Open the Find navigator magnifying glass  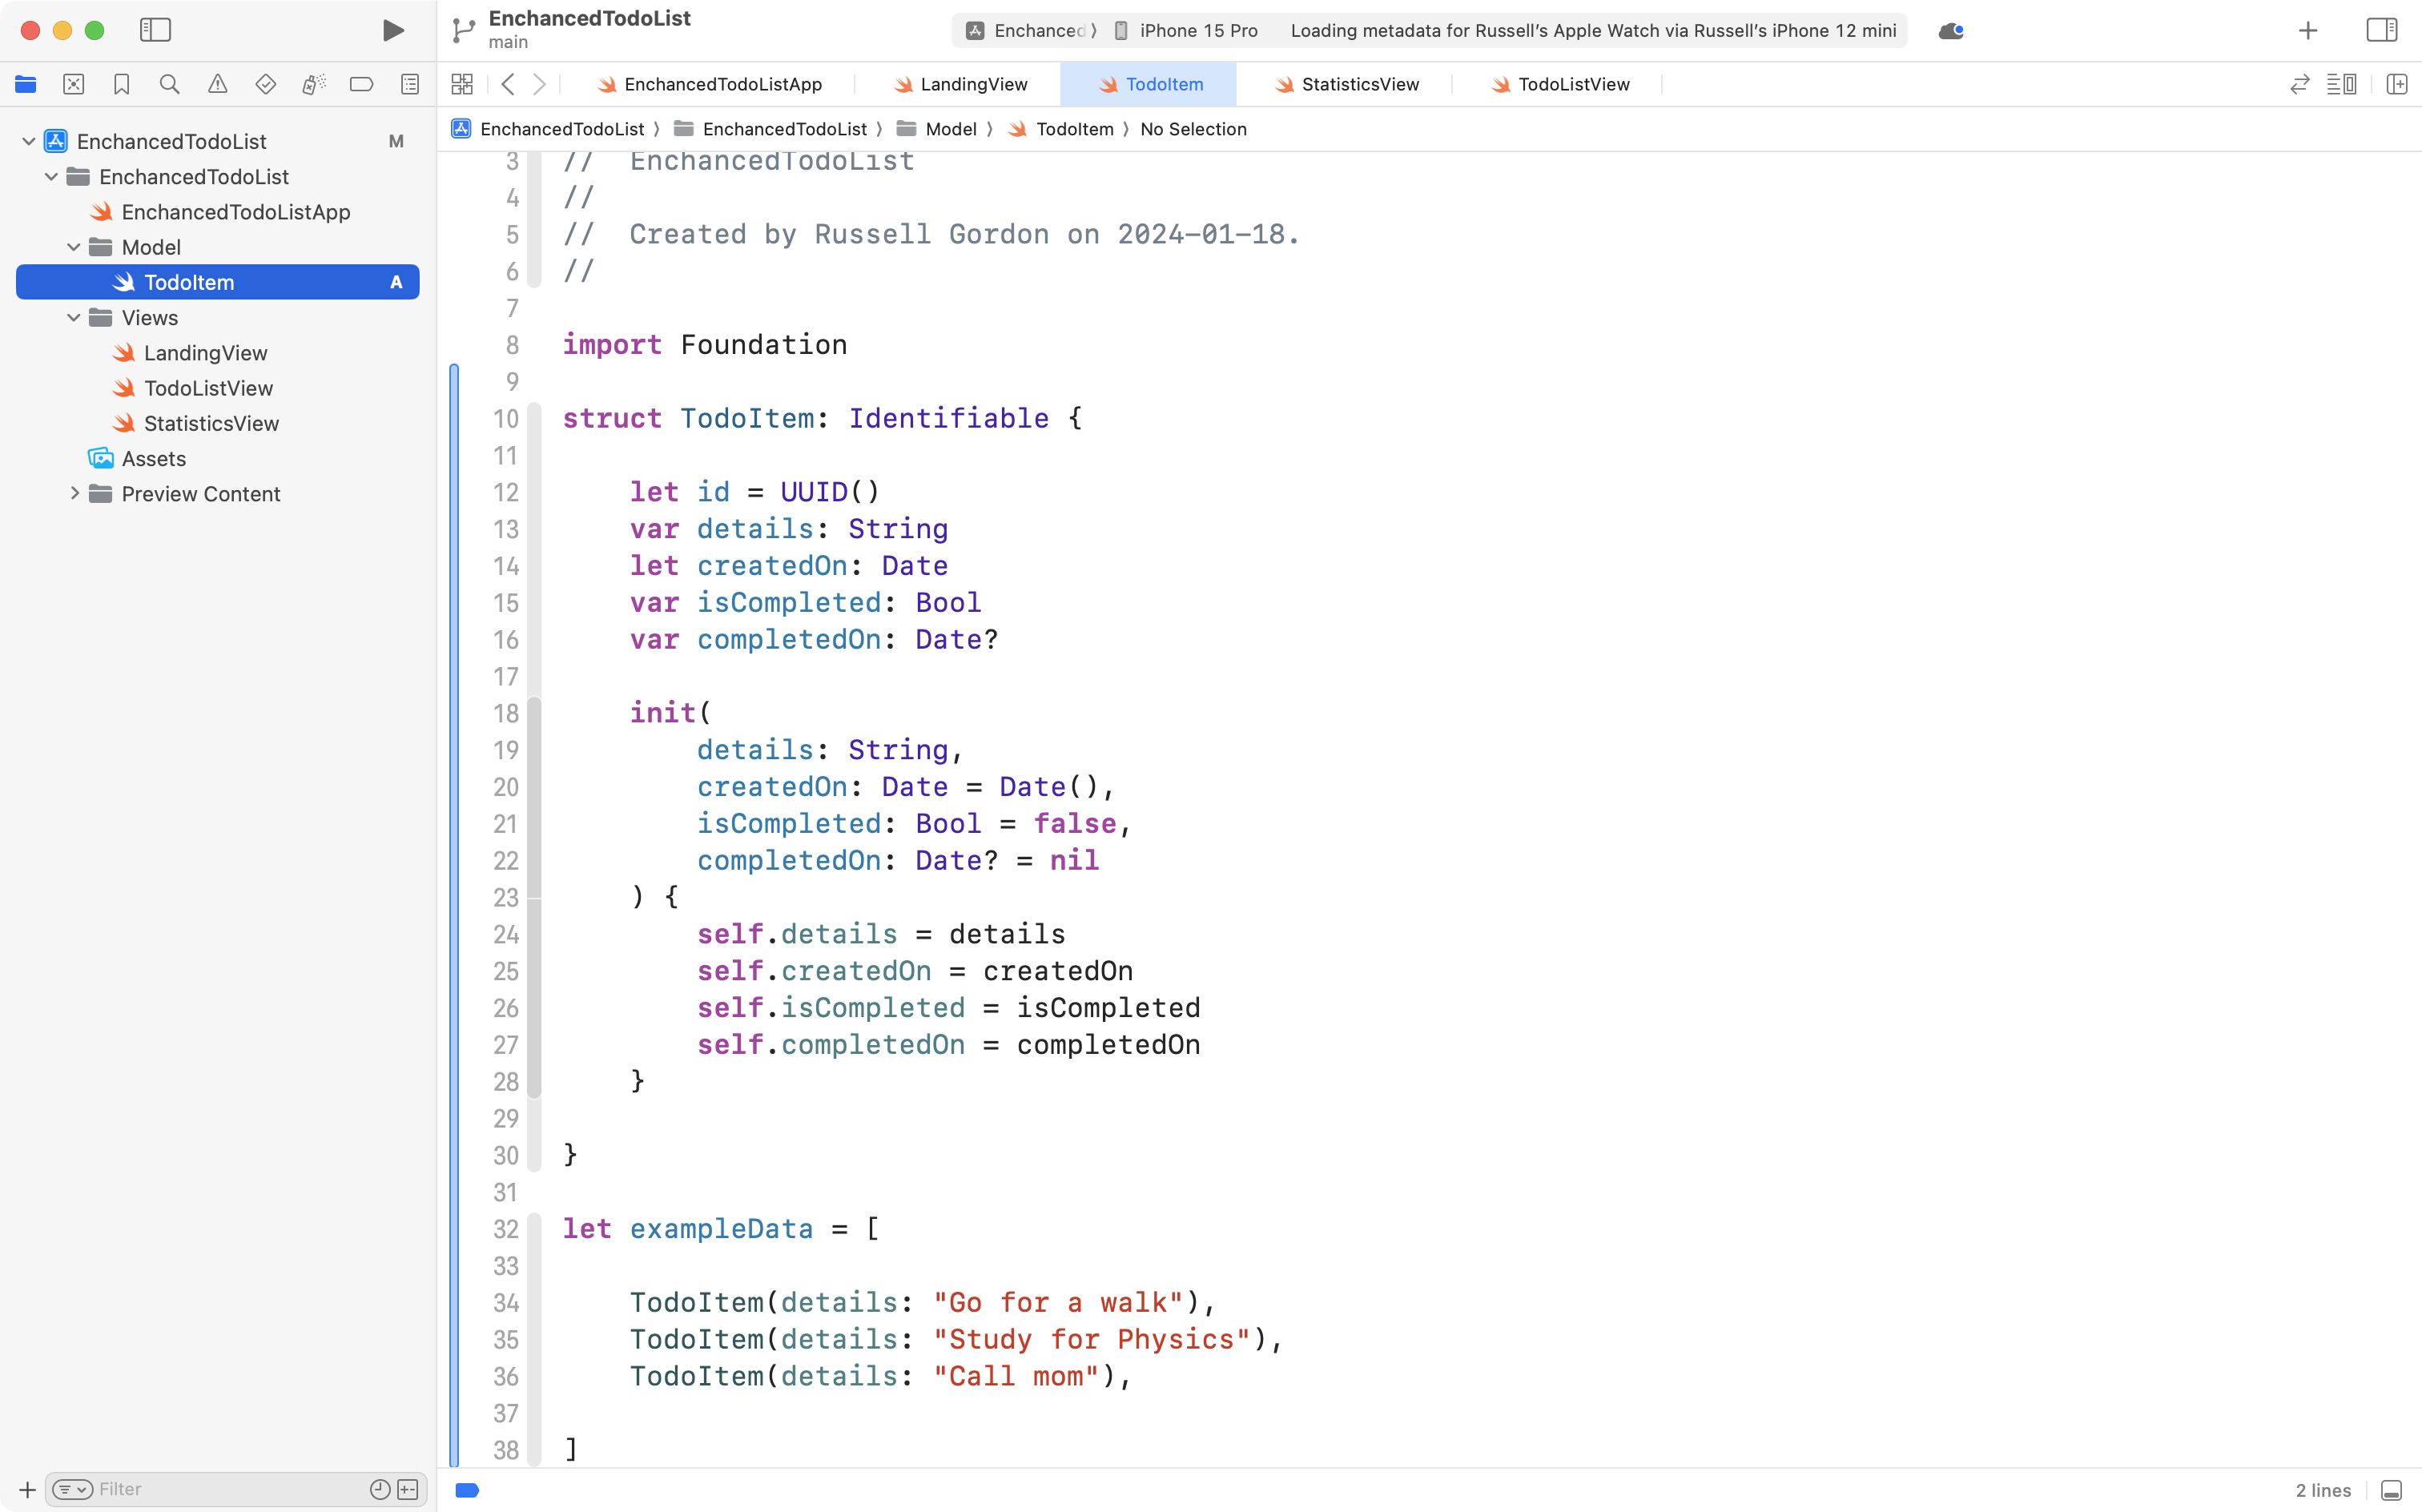coord(169,84)
